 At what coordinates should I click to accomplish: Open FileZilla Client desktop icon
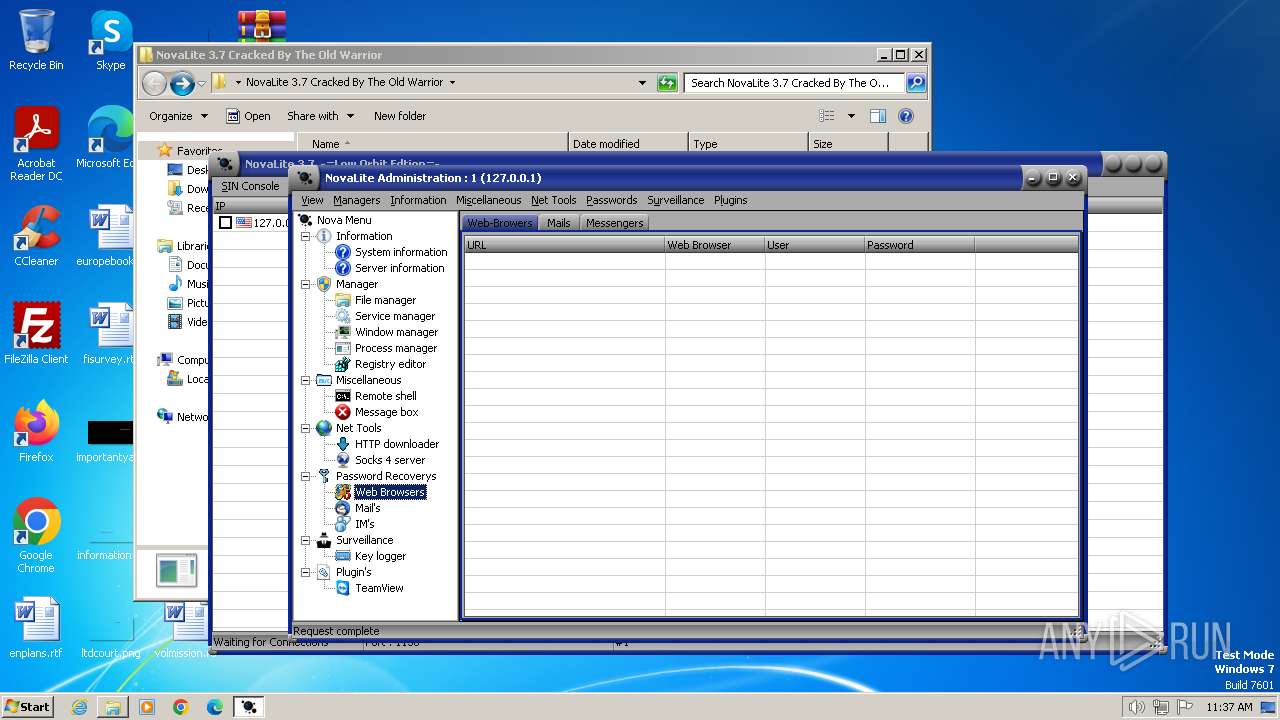tap(37, 333)
